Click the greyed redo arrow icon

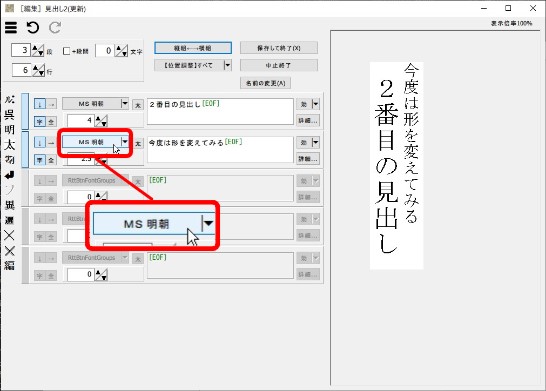(55, 28)
